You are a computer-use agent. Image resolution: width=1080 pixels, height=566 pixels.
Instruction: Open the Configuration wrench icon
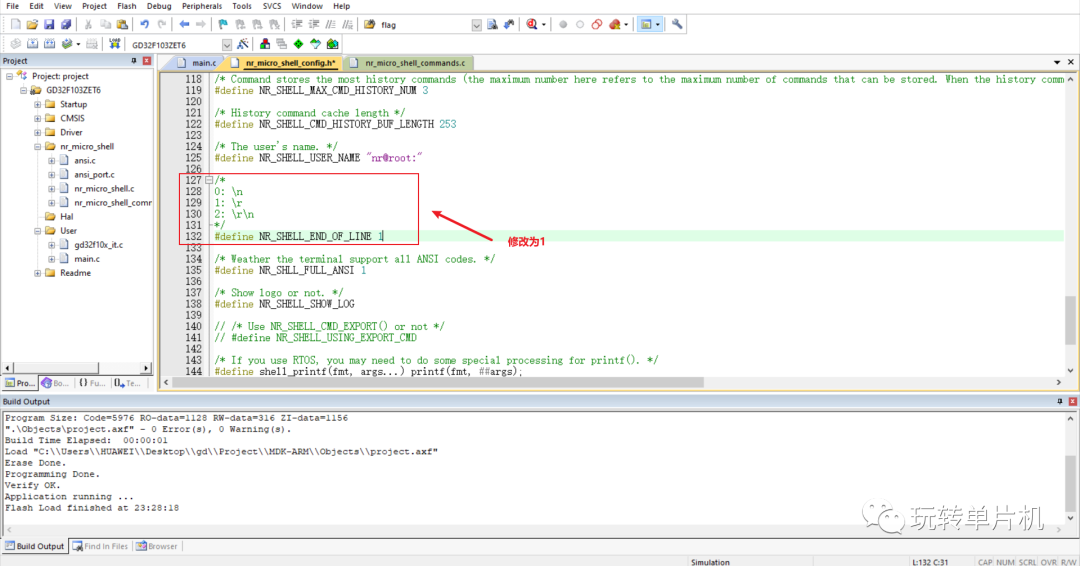pyautogui.click(x=677, y=24)
